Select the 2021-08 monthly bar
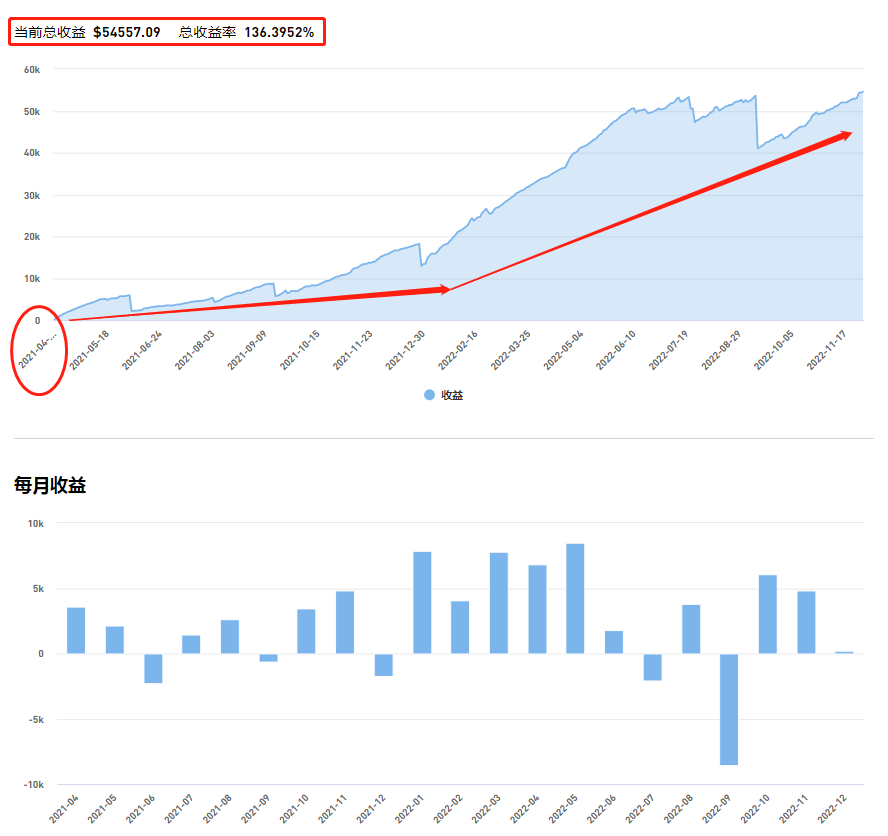This screenshot has height=836, width=888. point(229,637)
